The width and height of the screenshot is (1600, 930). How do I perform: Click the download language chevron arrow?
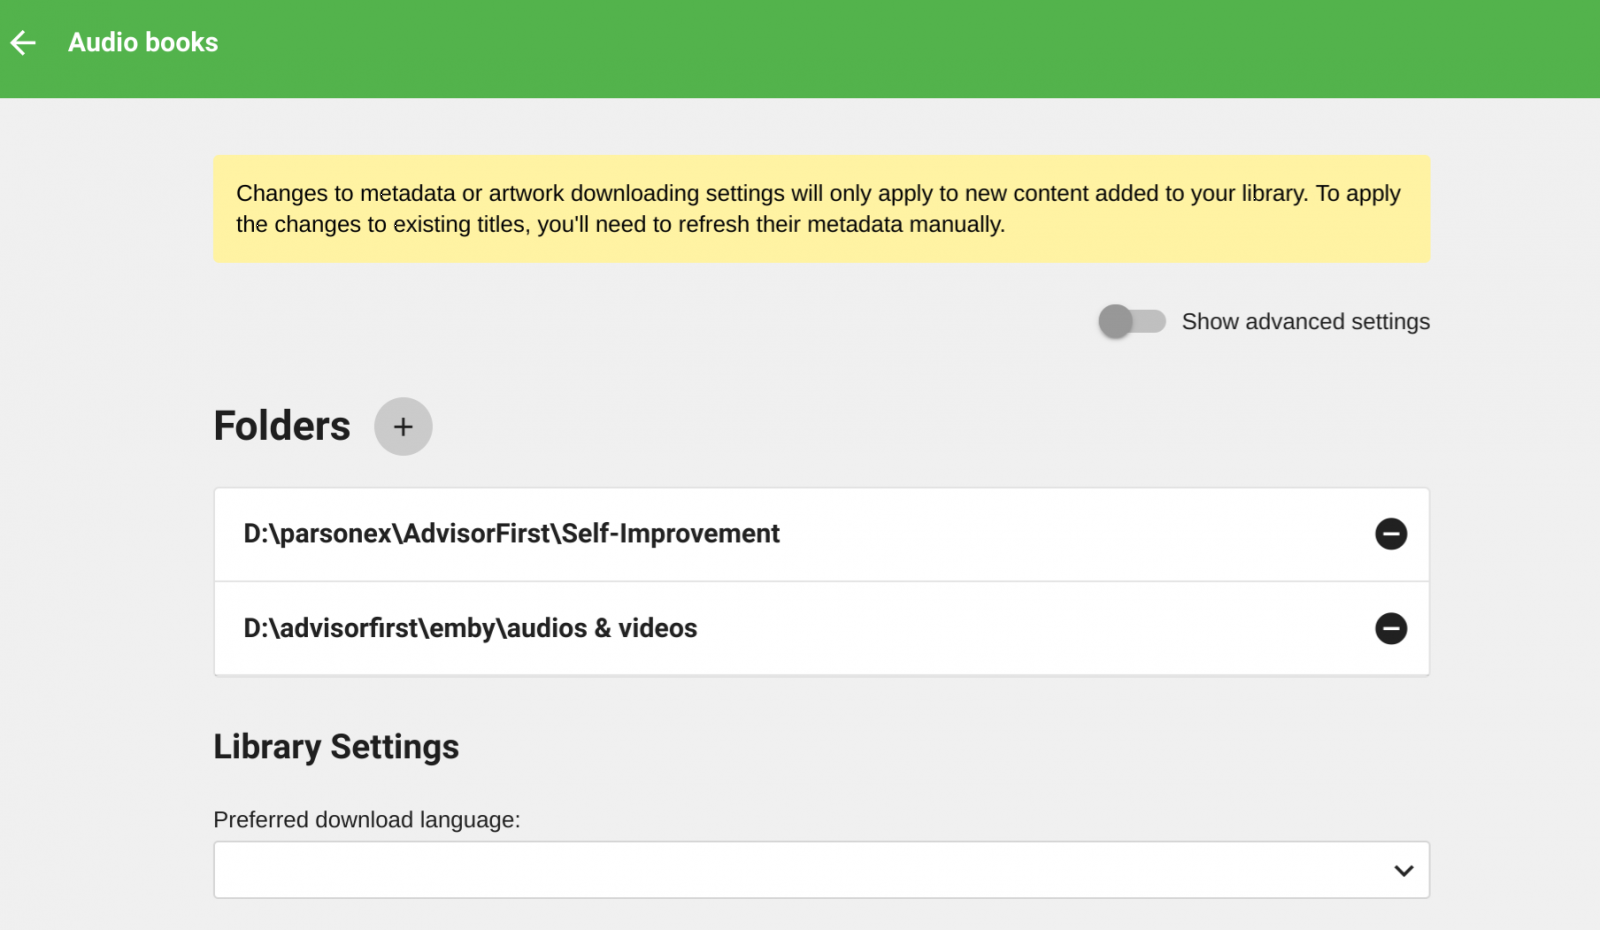coord(1403,870)
